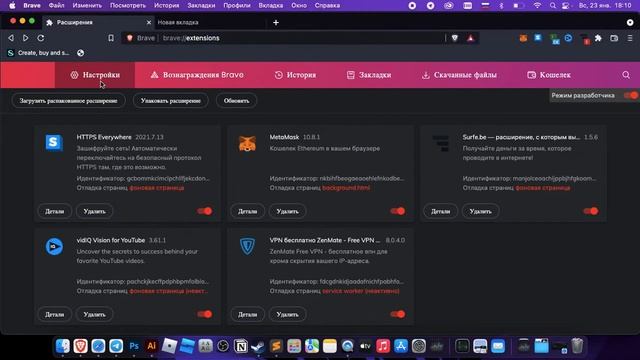Open the Файл menu in menu bar
Image resolution: width=640 pixels, height=360 pixels.
pos(56,6)
